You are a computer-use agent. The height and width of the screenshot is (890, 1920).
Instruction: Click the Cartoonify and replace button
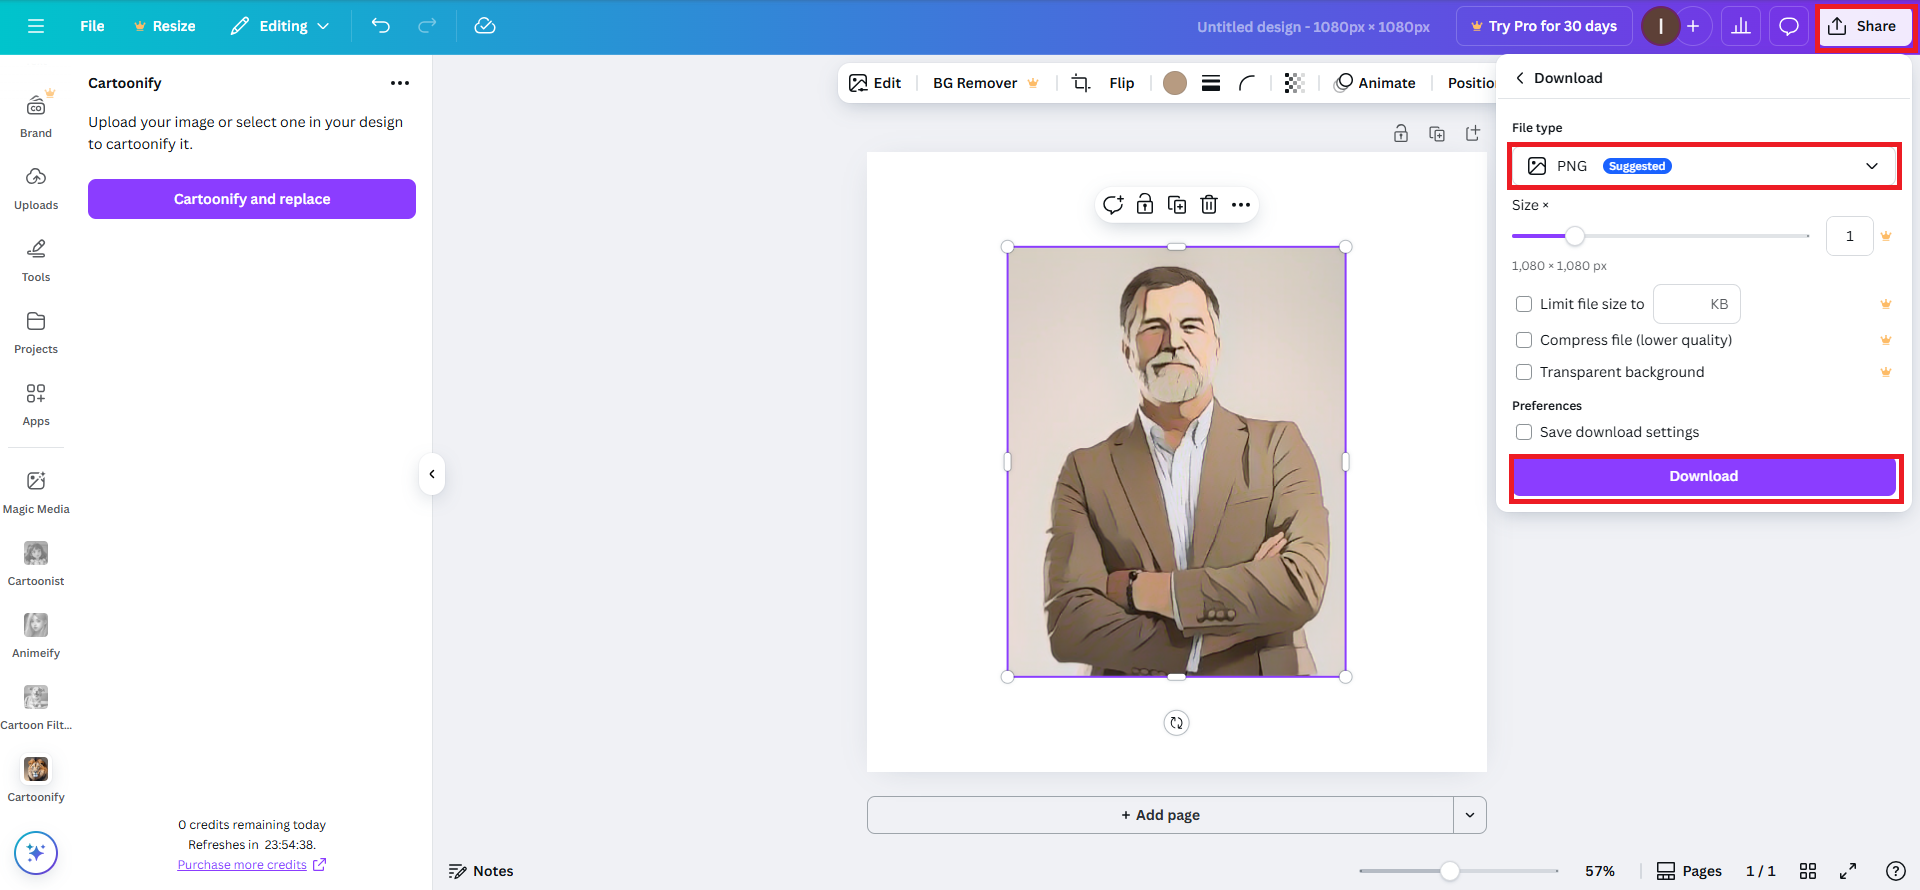point(252,199)
